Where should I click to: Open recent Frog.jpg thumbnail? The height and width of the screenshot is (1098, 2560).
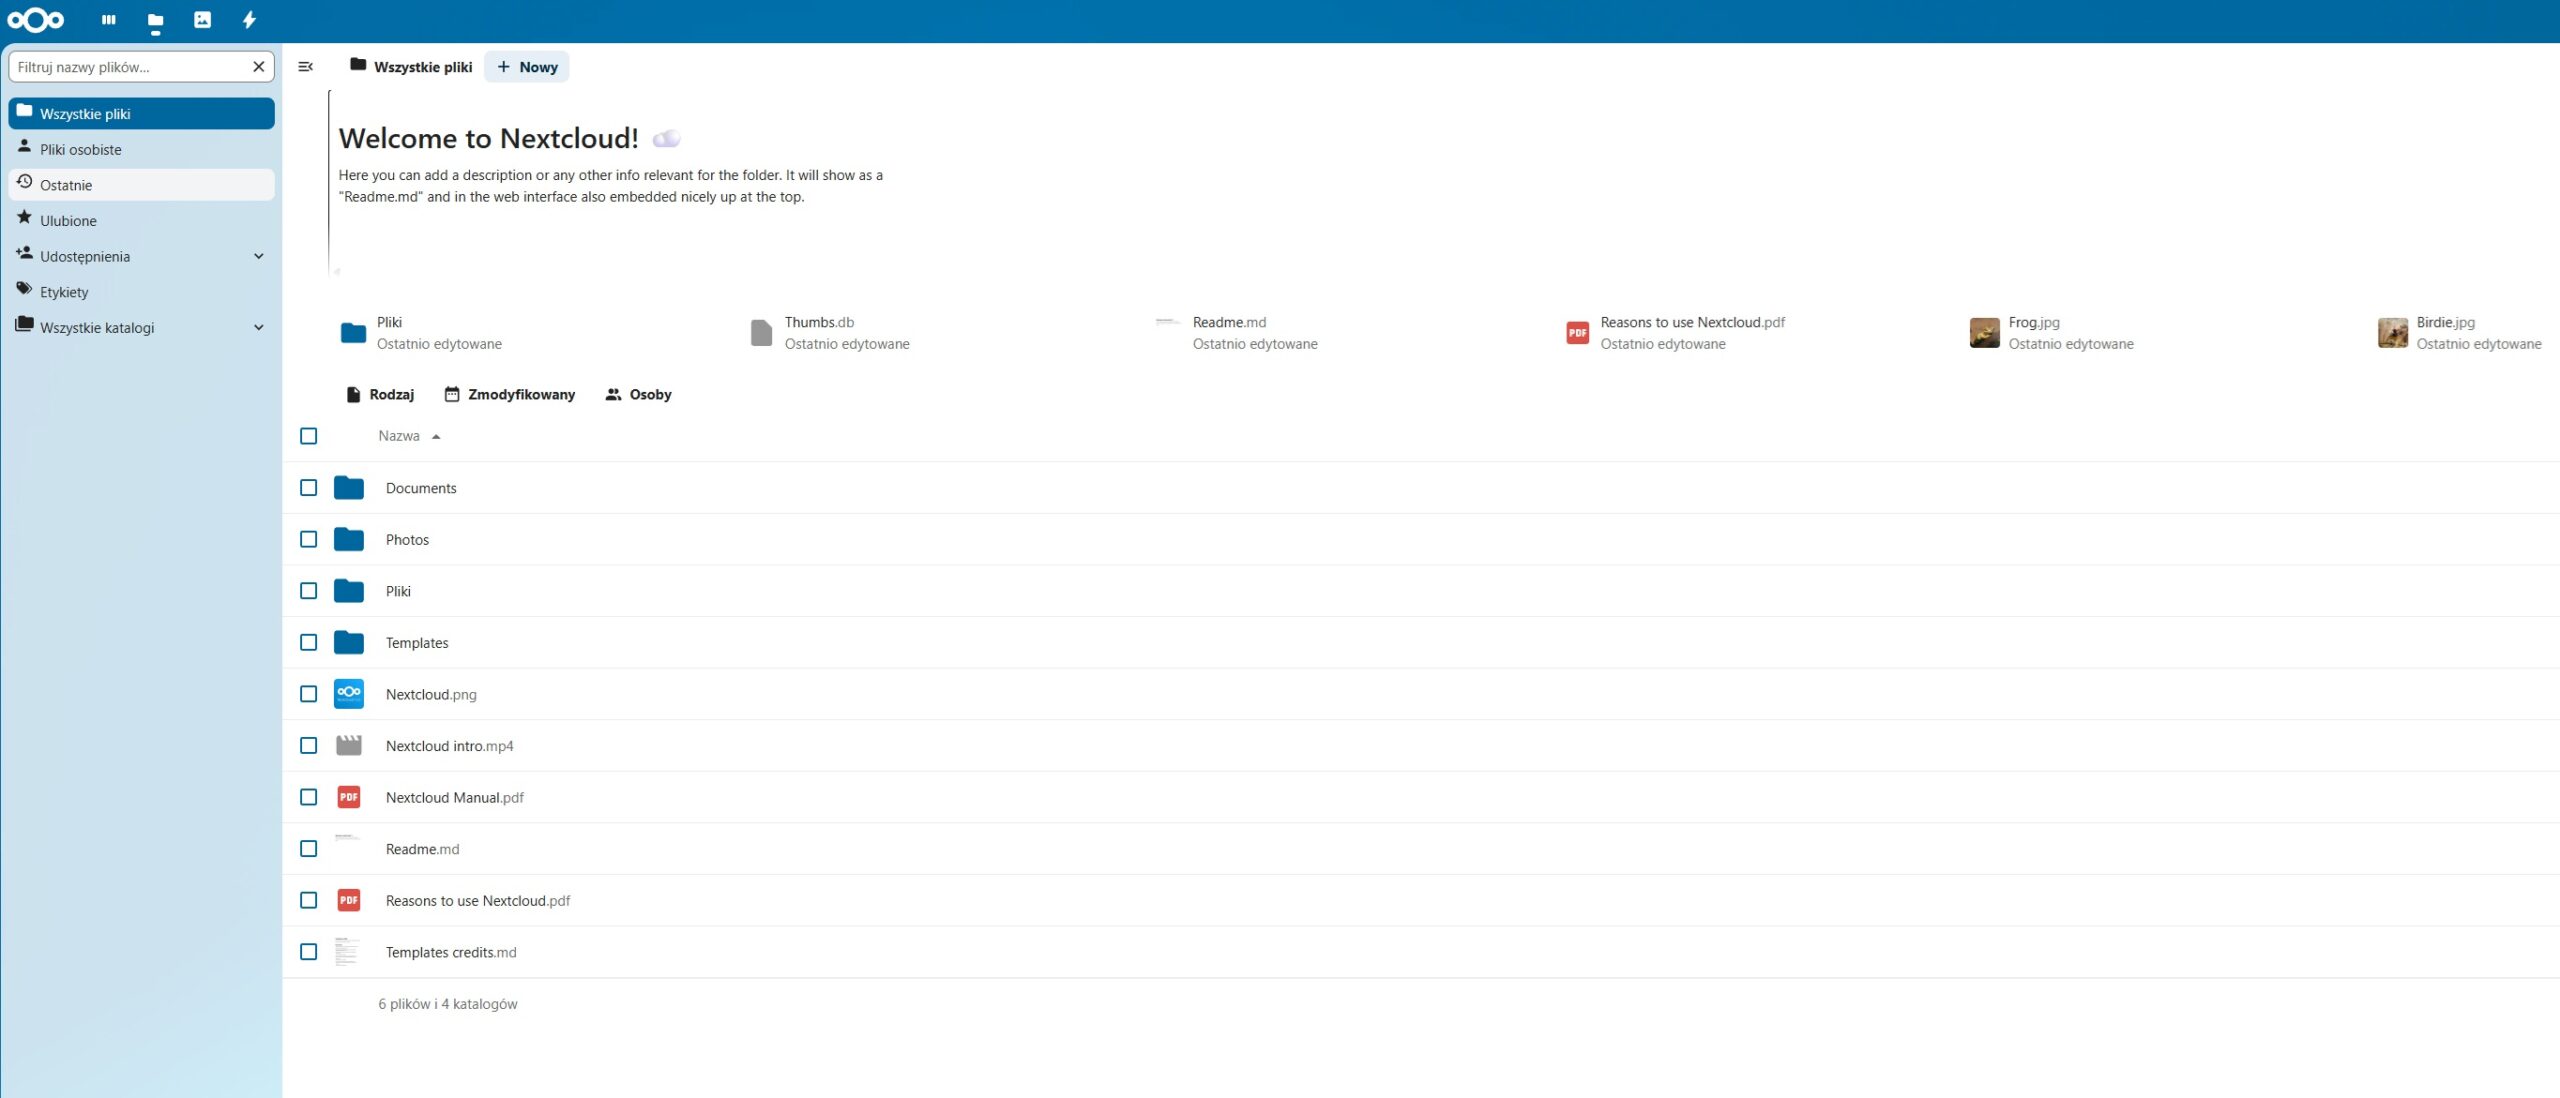pyautogui.click(x=1984, y=333)
